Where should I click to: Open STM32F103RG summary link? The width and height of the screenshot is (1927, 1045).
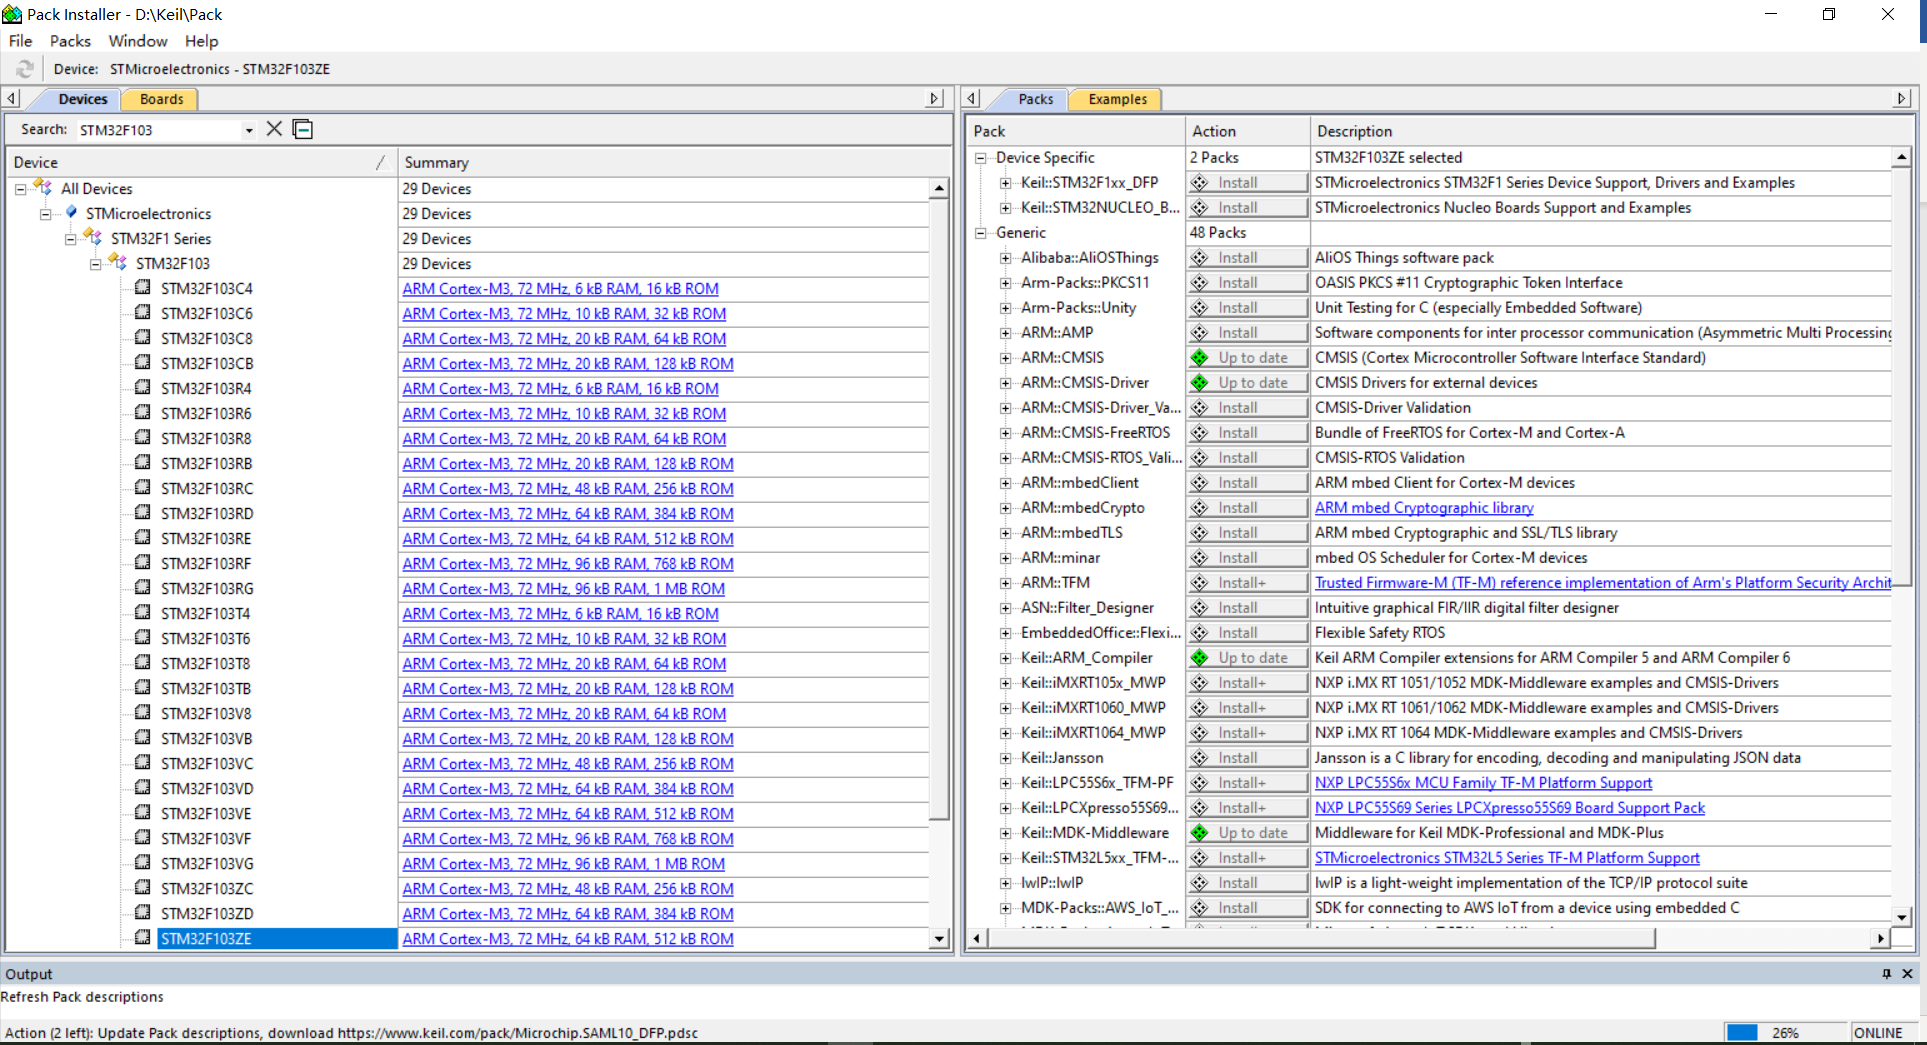coord(563,589)
